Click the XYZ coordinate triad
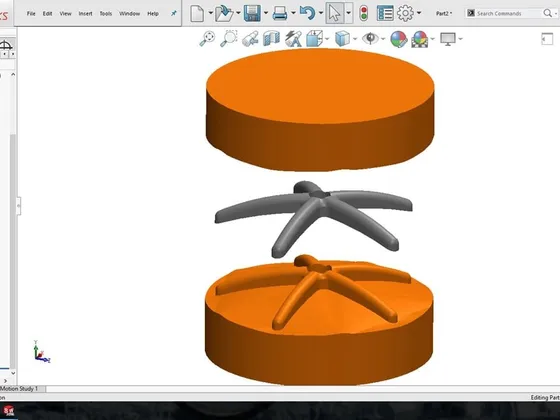Viewport: 560px width, 420px height. (x=41, y=352)
